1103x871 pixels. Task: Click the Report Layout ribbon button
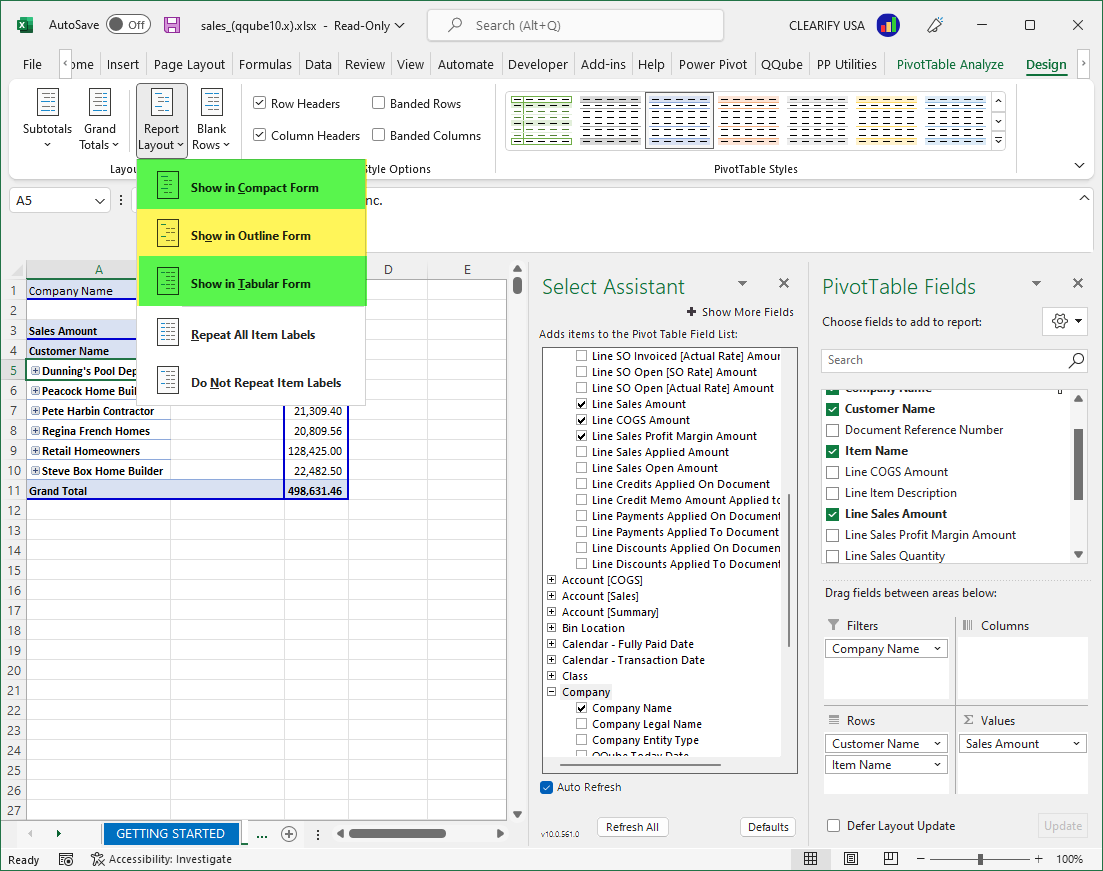coord(162,120)
